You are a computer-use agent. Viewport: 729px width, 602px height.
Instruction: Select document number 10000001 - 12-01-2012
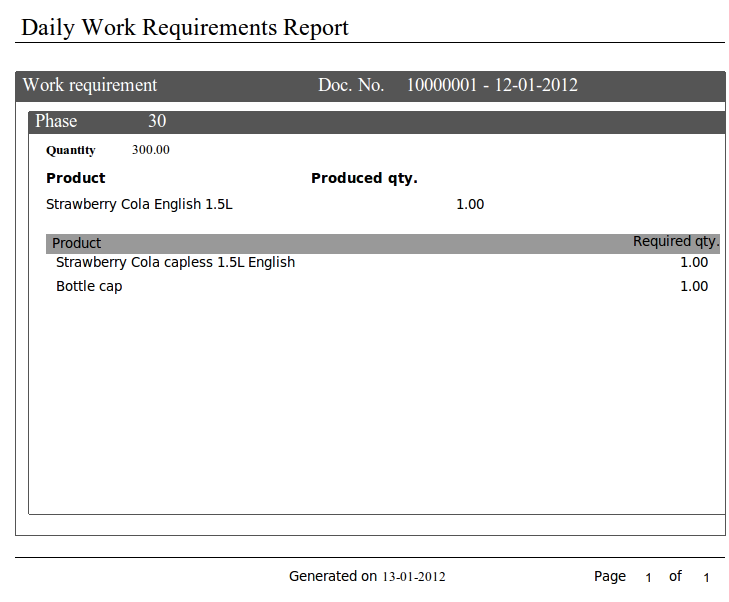[492, 85]
